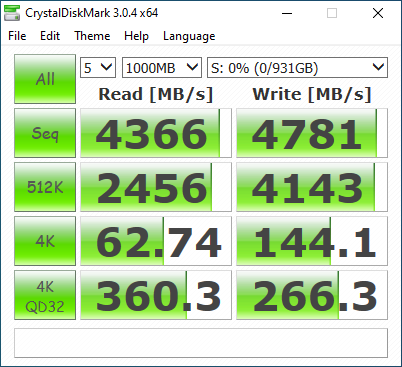
Task: Click the 512K write result 4143
Action: point(312,187)
